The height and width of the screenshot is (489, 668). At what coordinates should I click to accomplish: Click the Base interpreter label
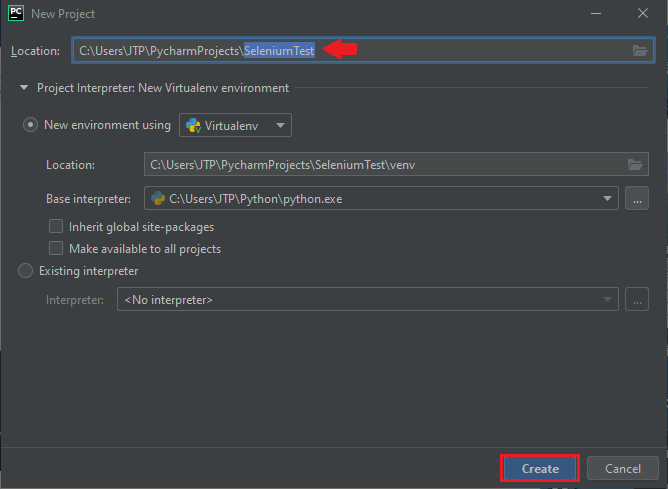[x=89, y=199]
